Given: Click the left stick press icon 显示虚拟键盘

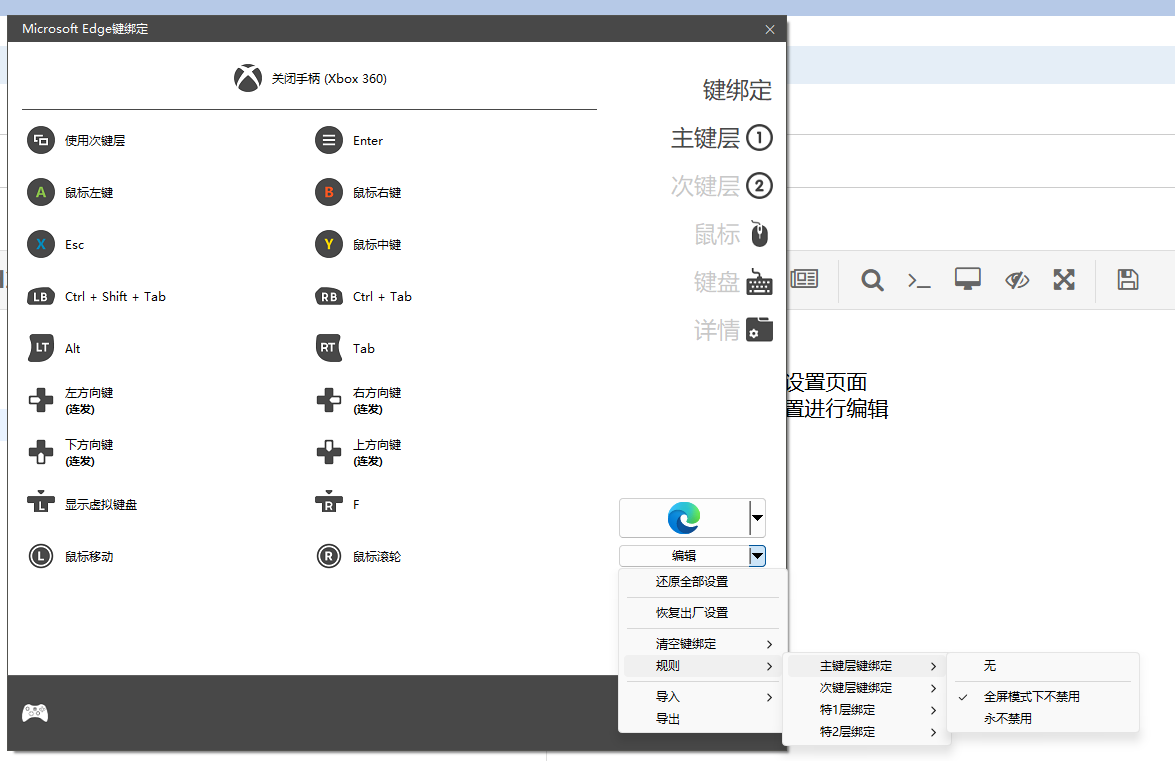Looking at the screenshot, I should (x=41, y=502).
